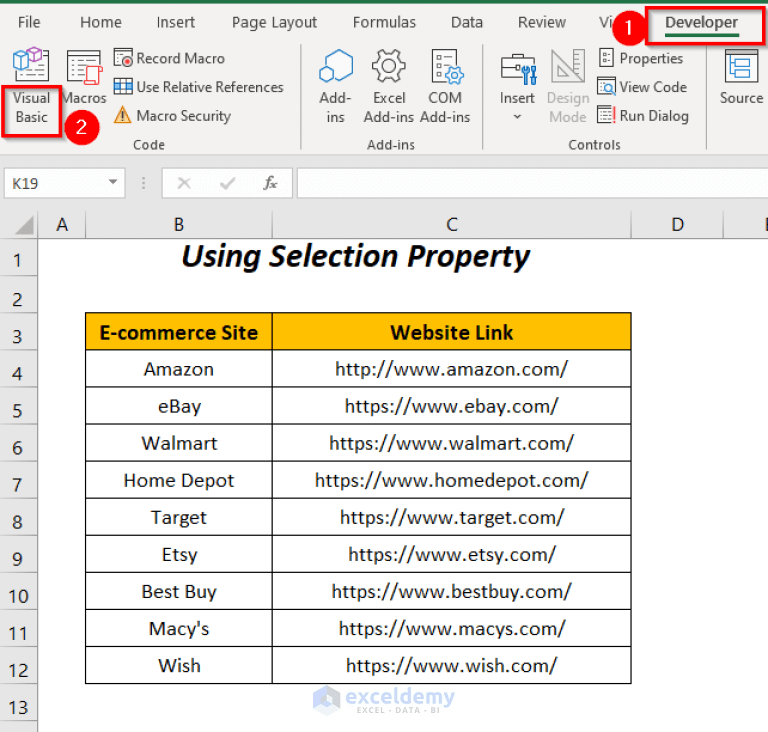Select column C header
Viewport: 768px width, 732px height.
coord(452,225)
